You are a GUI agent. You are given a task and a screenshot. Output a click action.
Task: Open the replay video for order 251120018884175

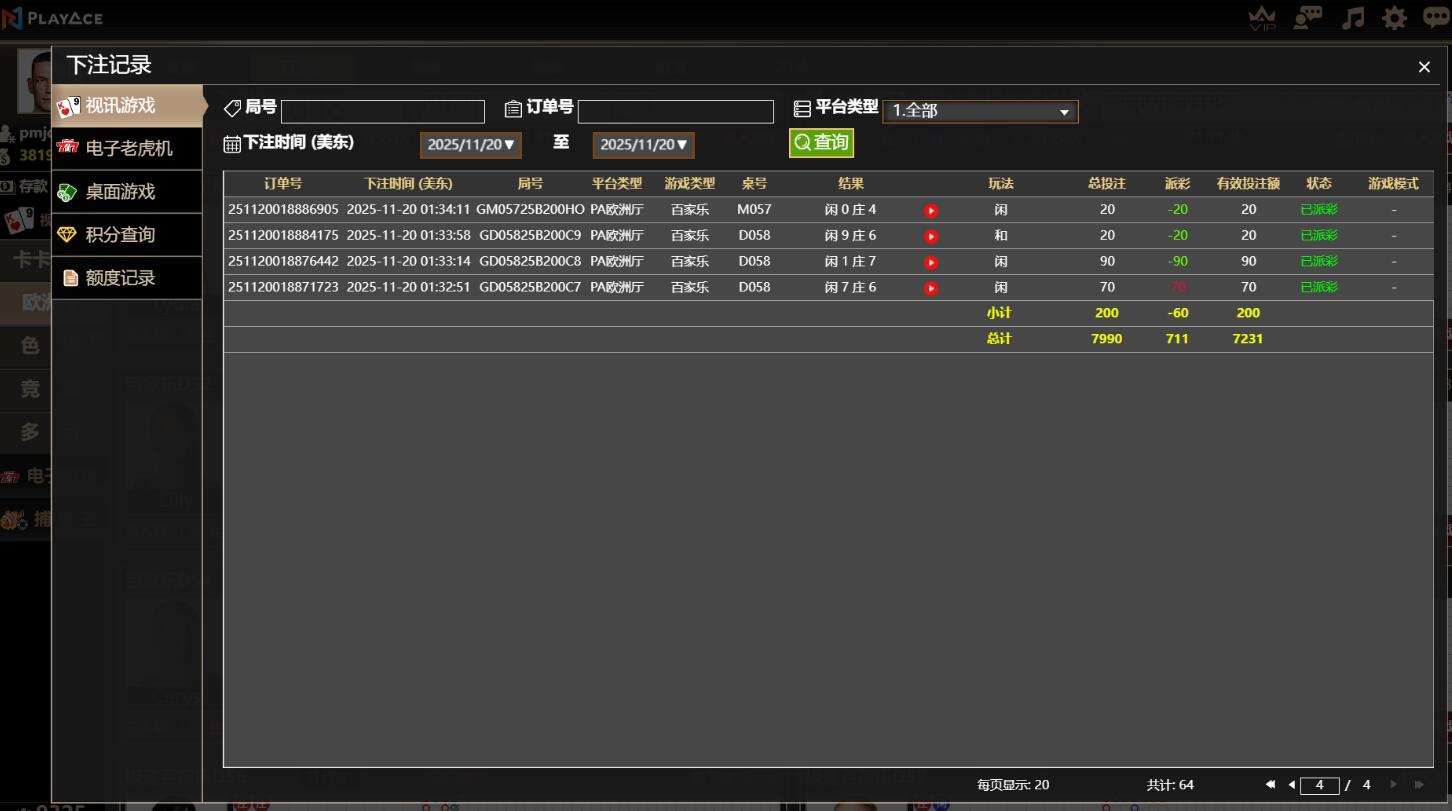point(931,237)
